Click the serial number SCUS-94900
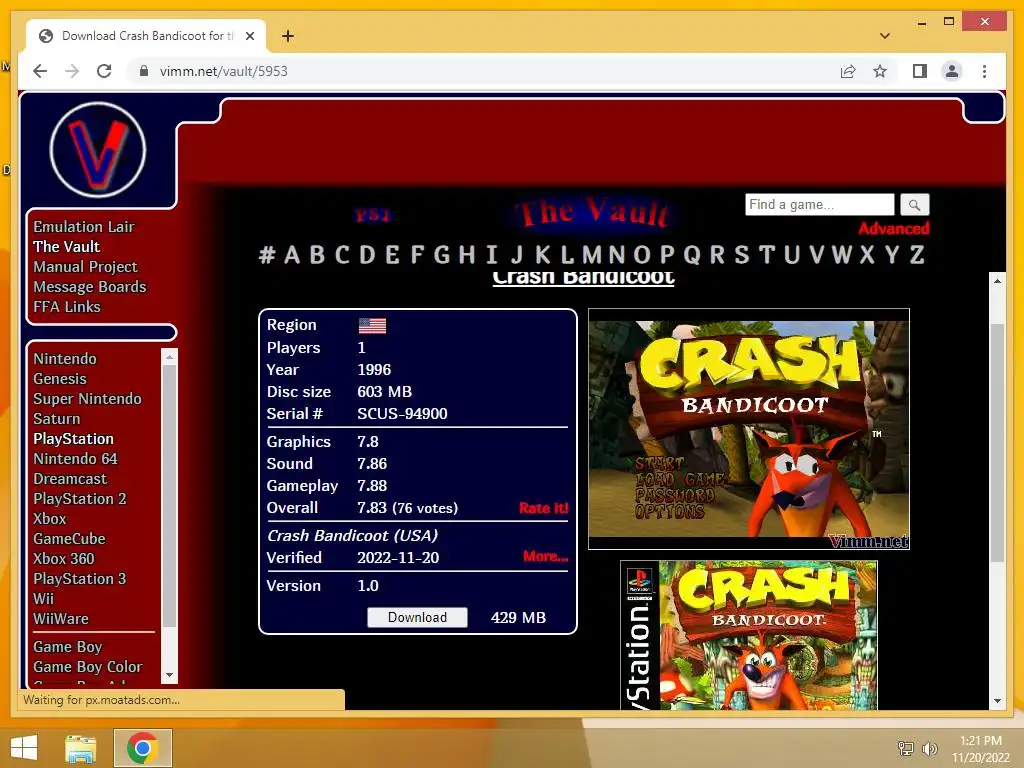Viewport: 1024px width, 768px height. pyautogui.click(x=402, y=413)
